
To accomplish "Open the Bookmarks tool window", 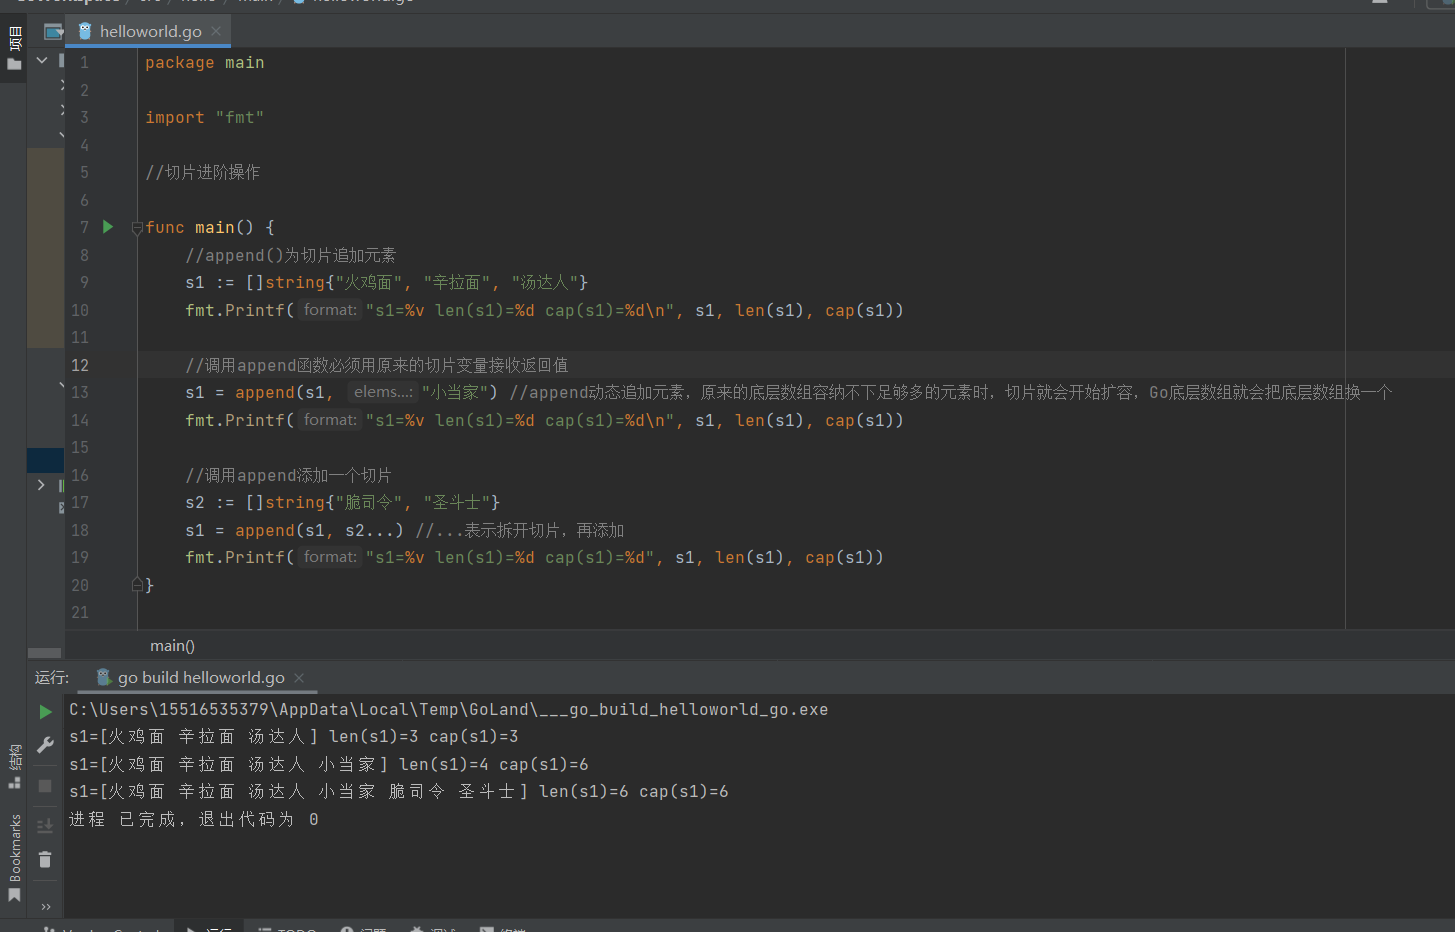I will [14, 858].
